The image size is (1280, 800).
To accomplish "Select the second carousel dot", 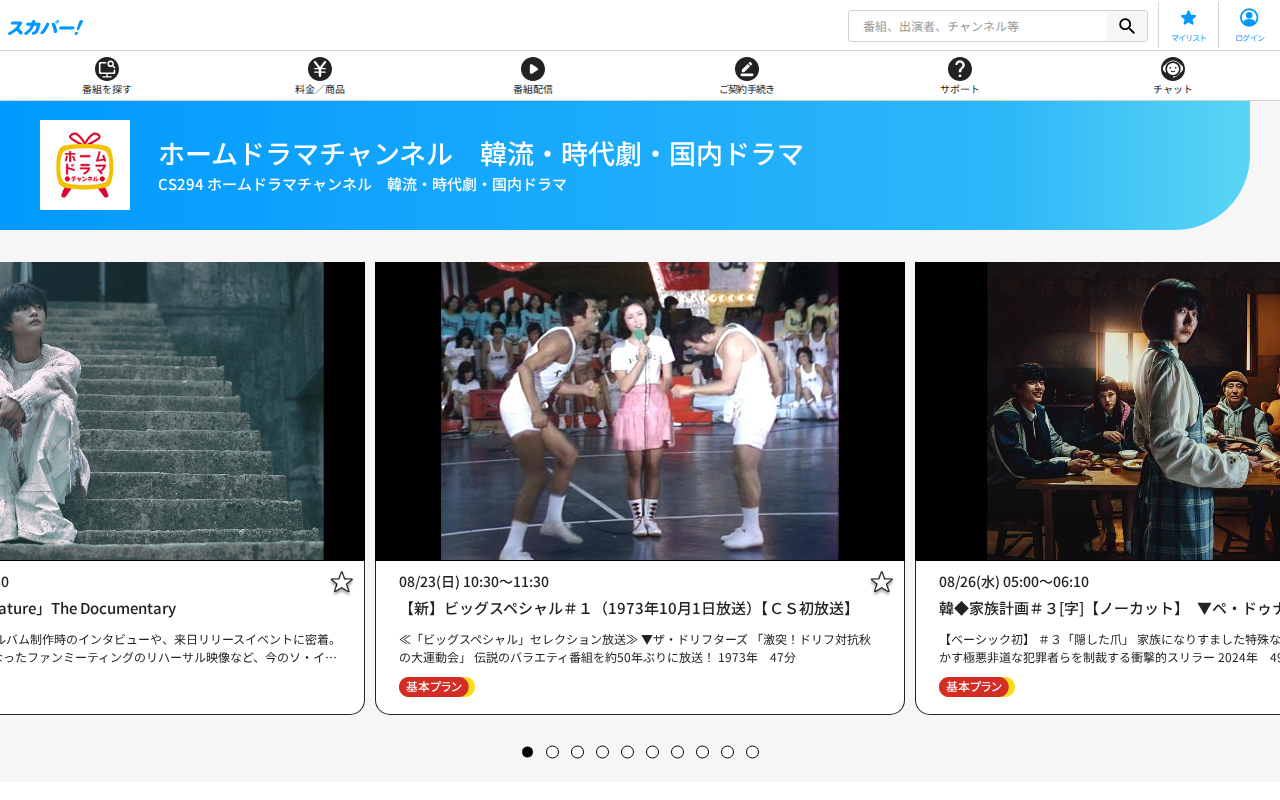I will pos(553,752).
